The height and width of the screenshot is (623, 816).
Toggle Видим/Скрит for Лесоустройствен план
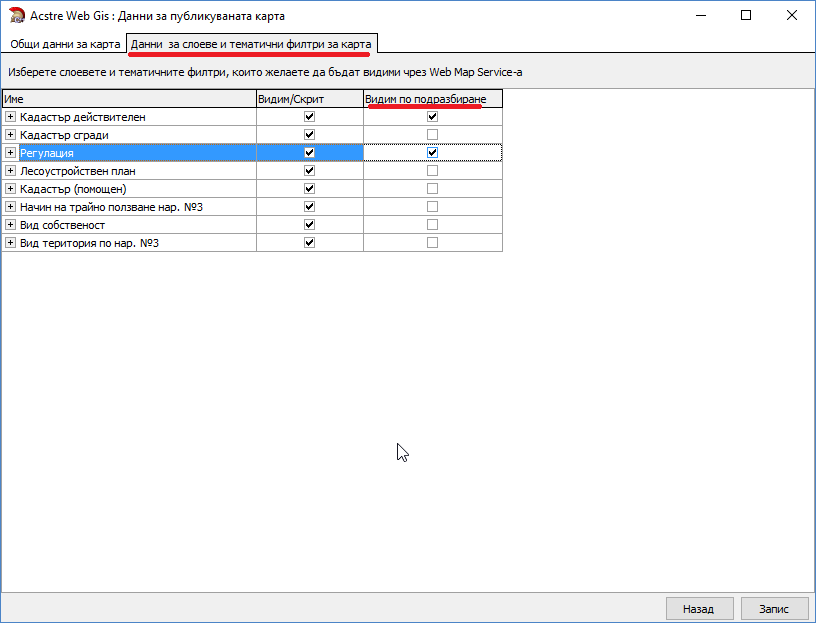coord(309,171)
